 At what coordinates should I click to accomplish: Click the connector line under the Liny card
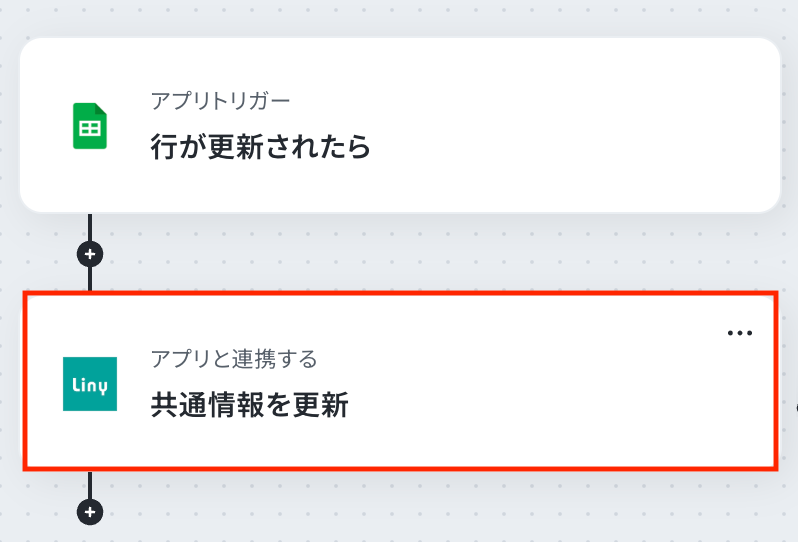tap(90, 484)
